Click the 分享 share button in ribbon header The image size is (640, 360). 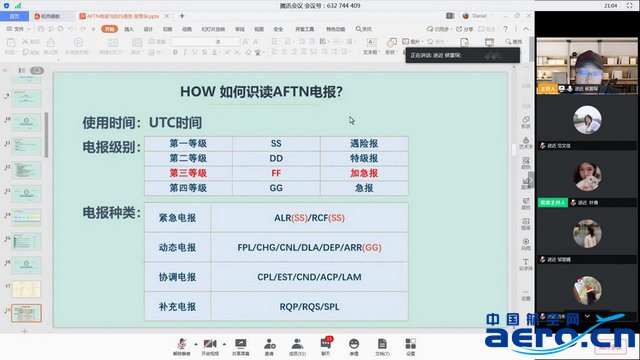click(x=465, y=29)
